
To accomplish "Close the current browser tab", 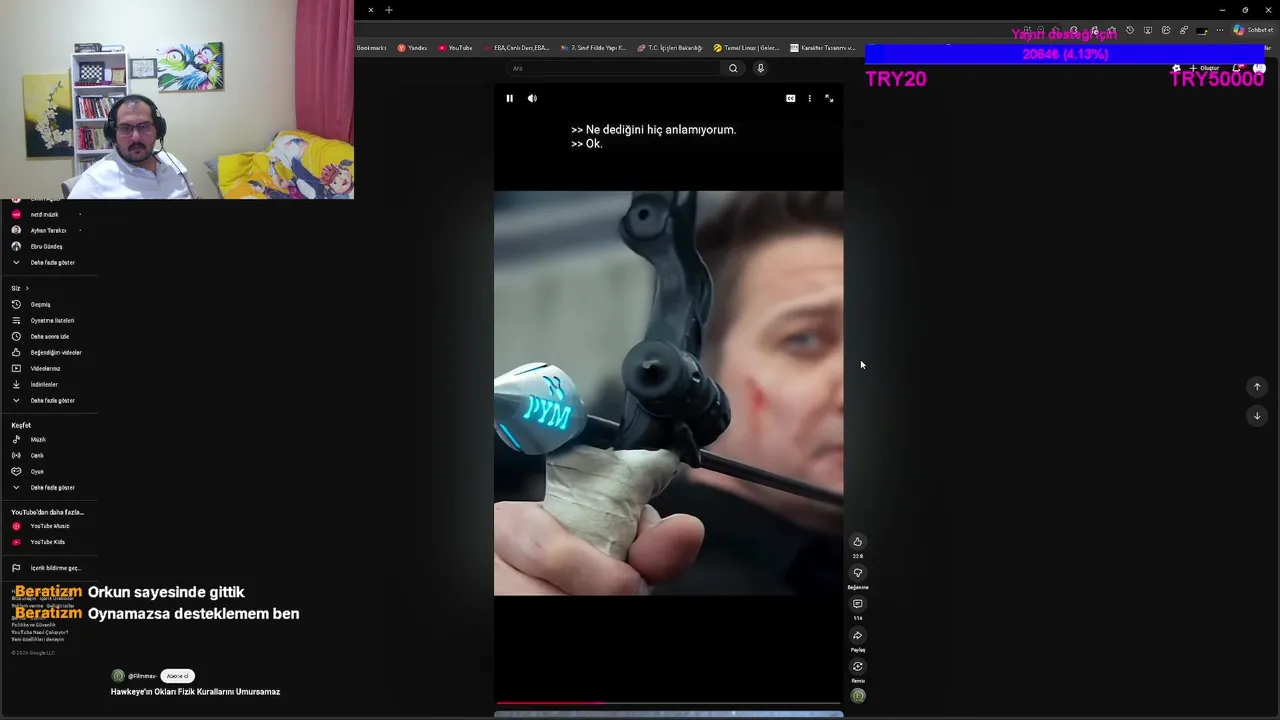I will (x=370, y=10).
